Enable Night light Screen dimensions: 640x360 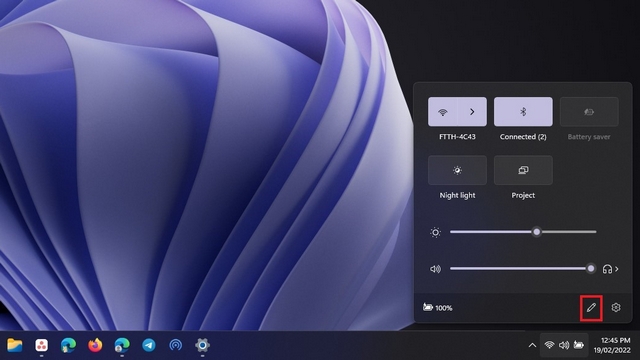pyautogui.click(x=457, y=170)
